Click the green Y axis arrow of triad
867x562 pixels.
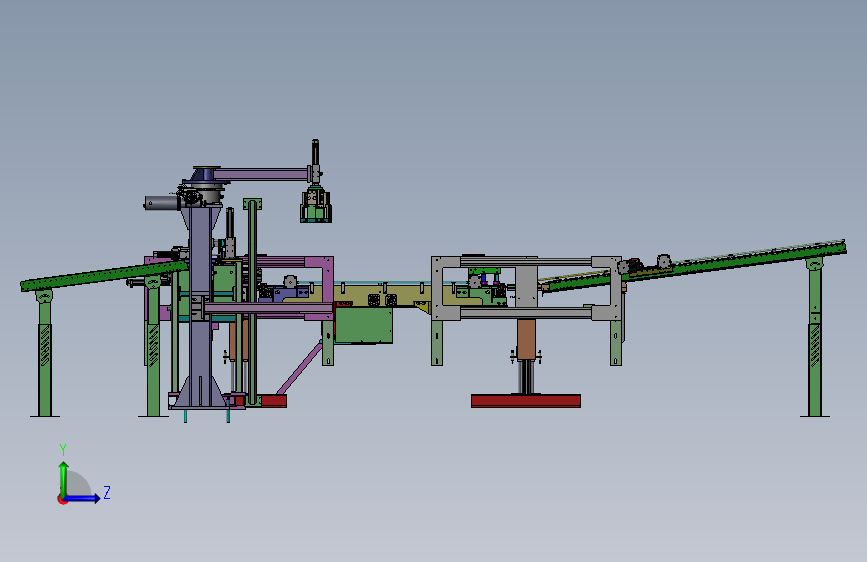tap(64, 478)
